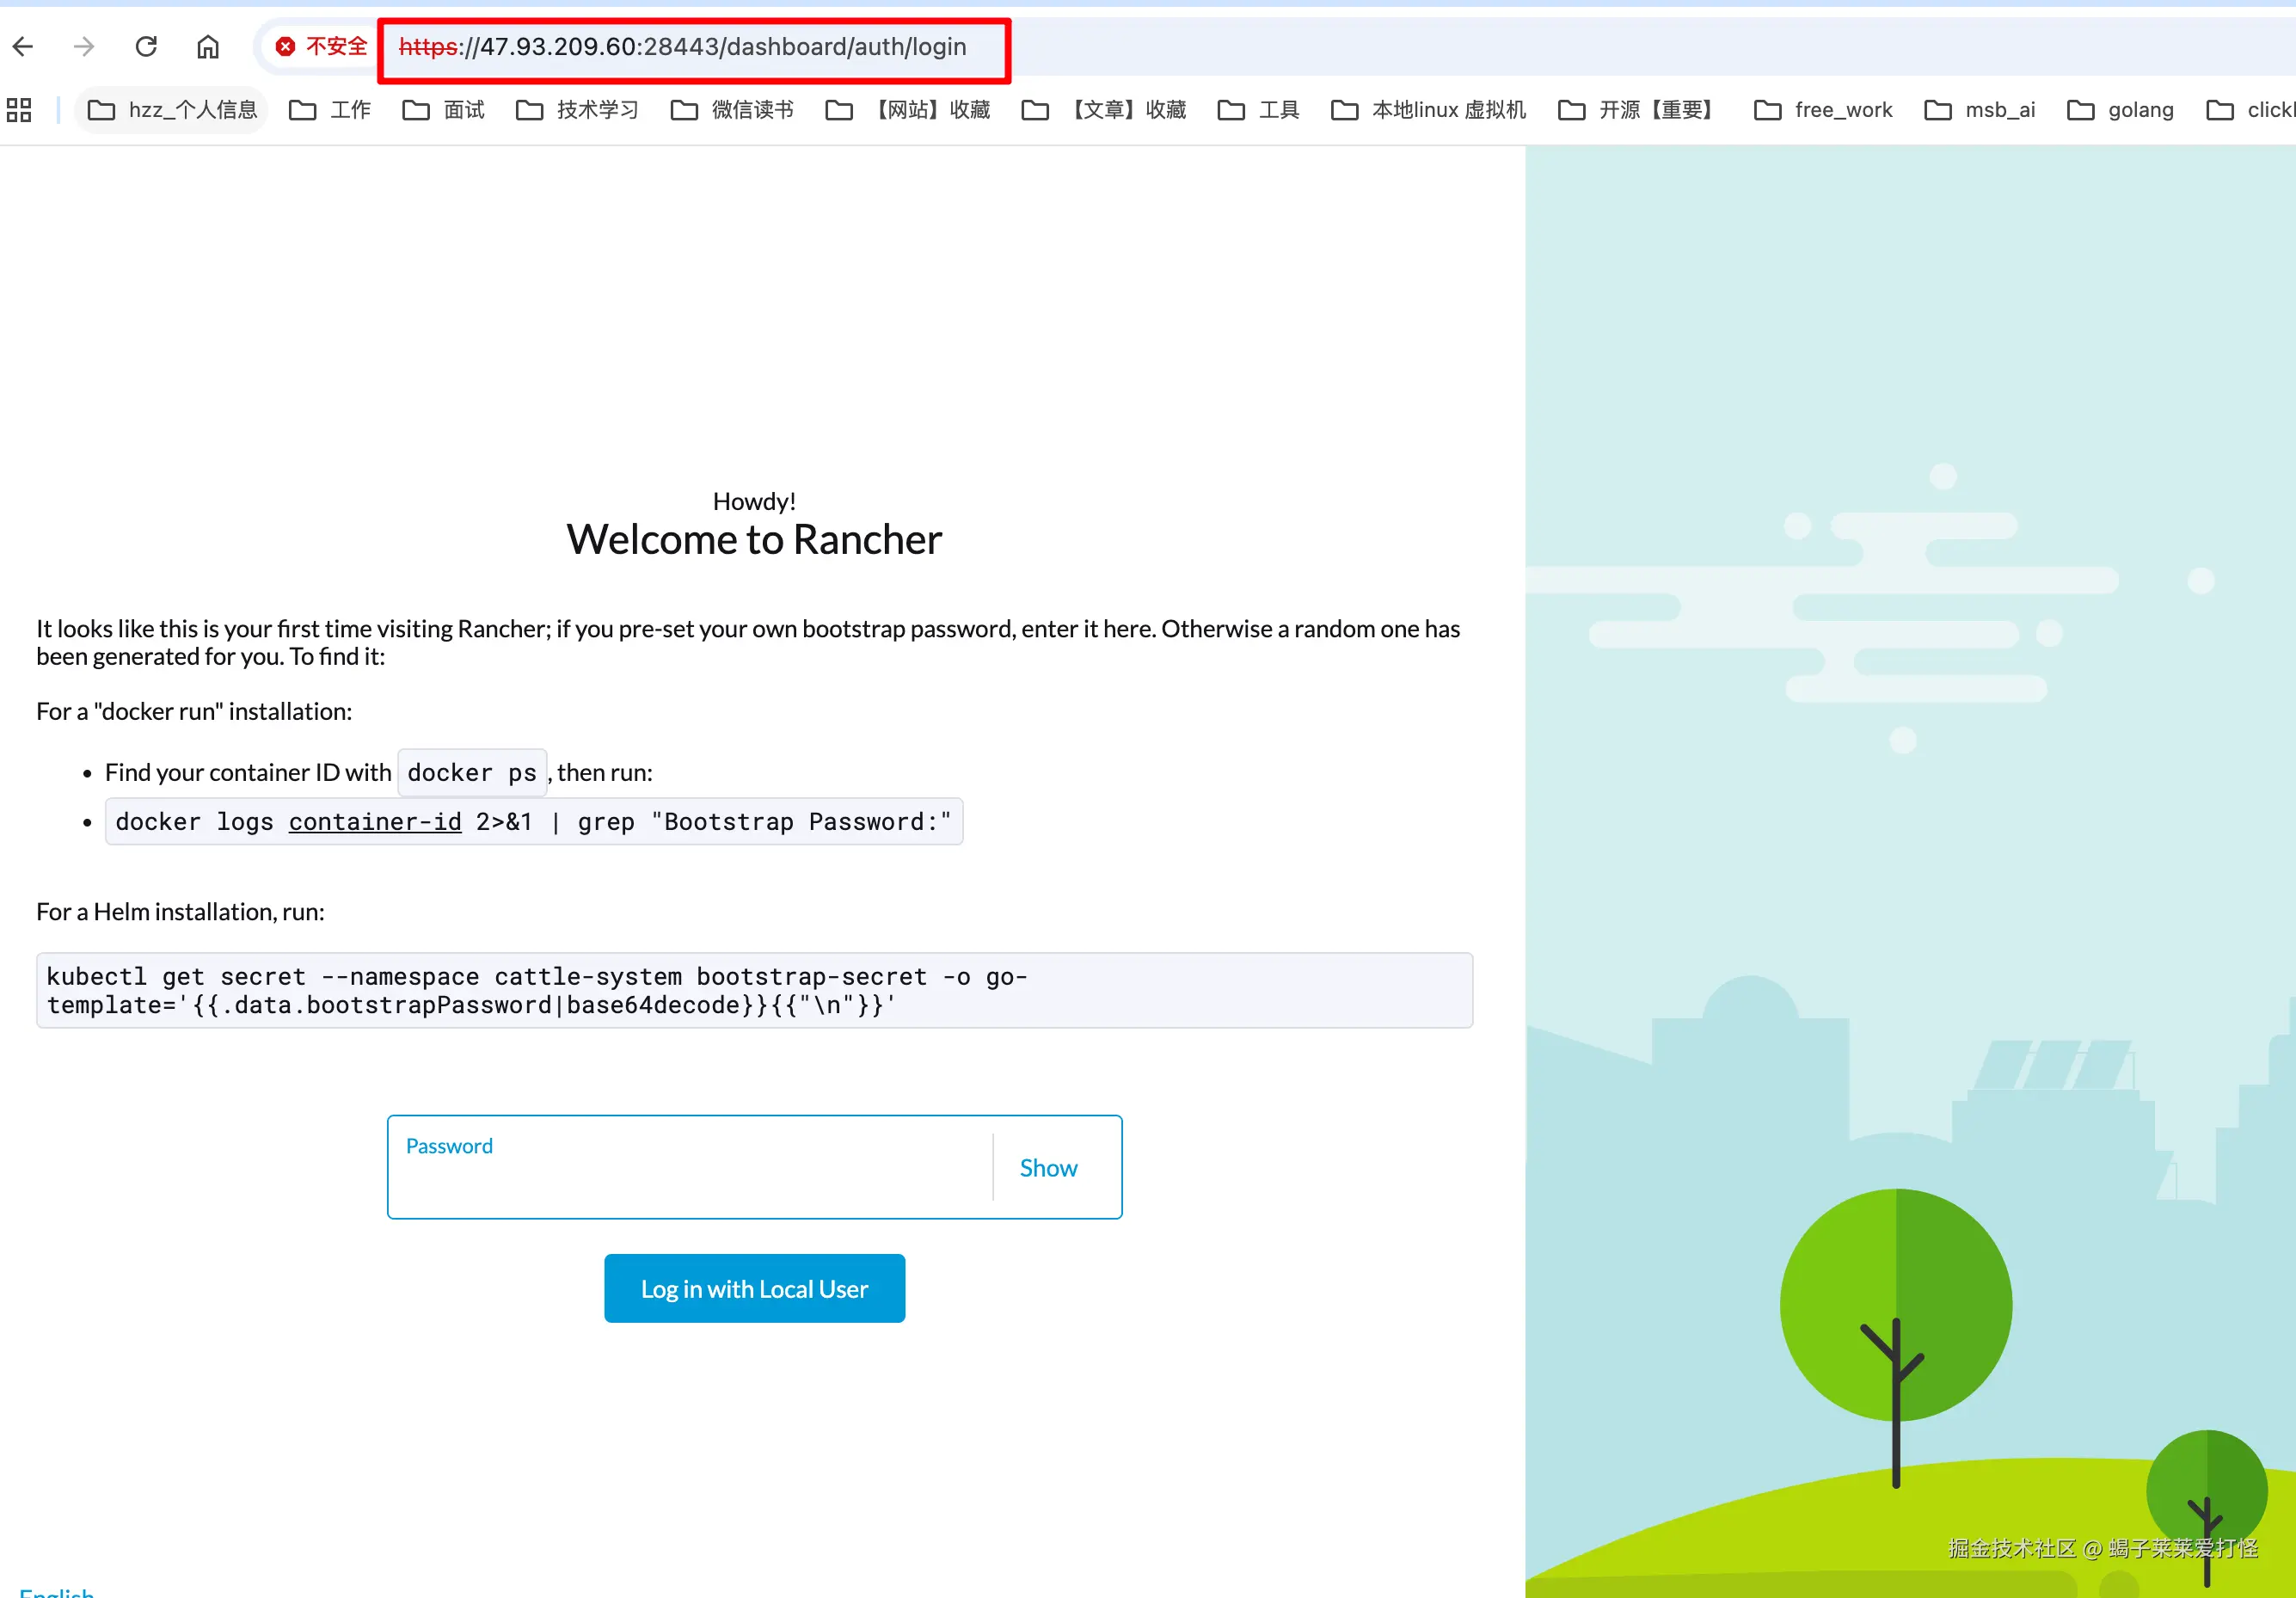Open the apps grid in bookmarks bar

point(19,110)
